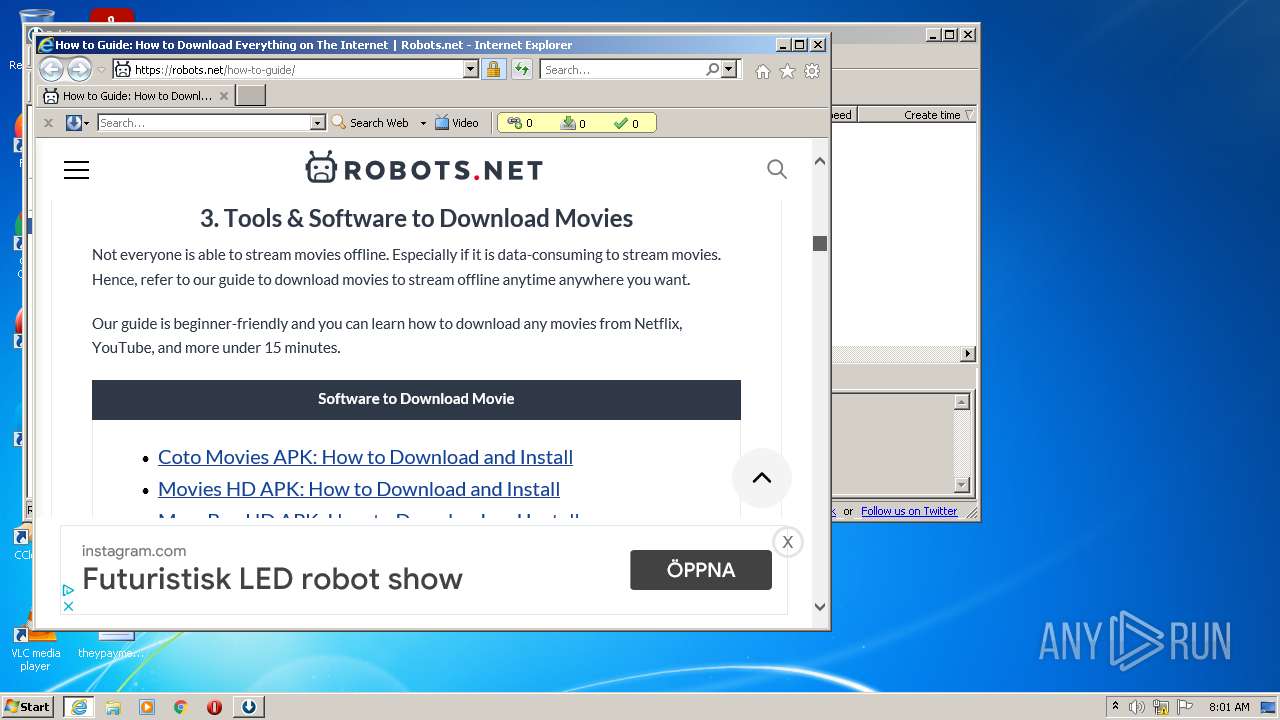Open a new blank tab
The height and width of the screenshot is (720, 1280).
(250, 96)
